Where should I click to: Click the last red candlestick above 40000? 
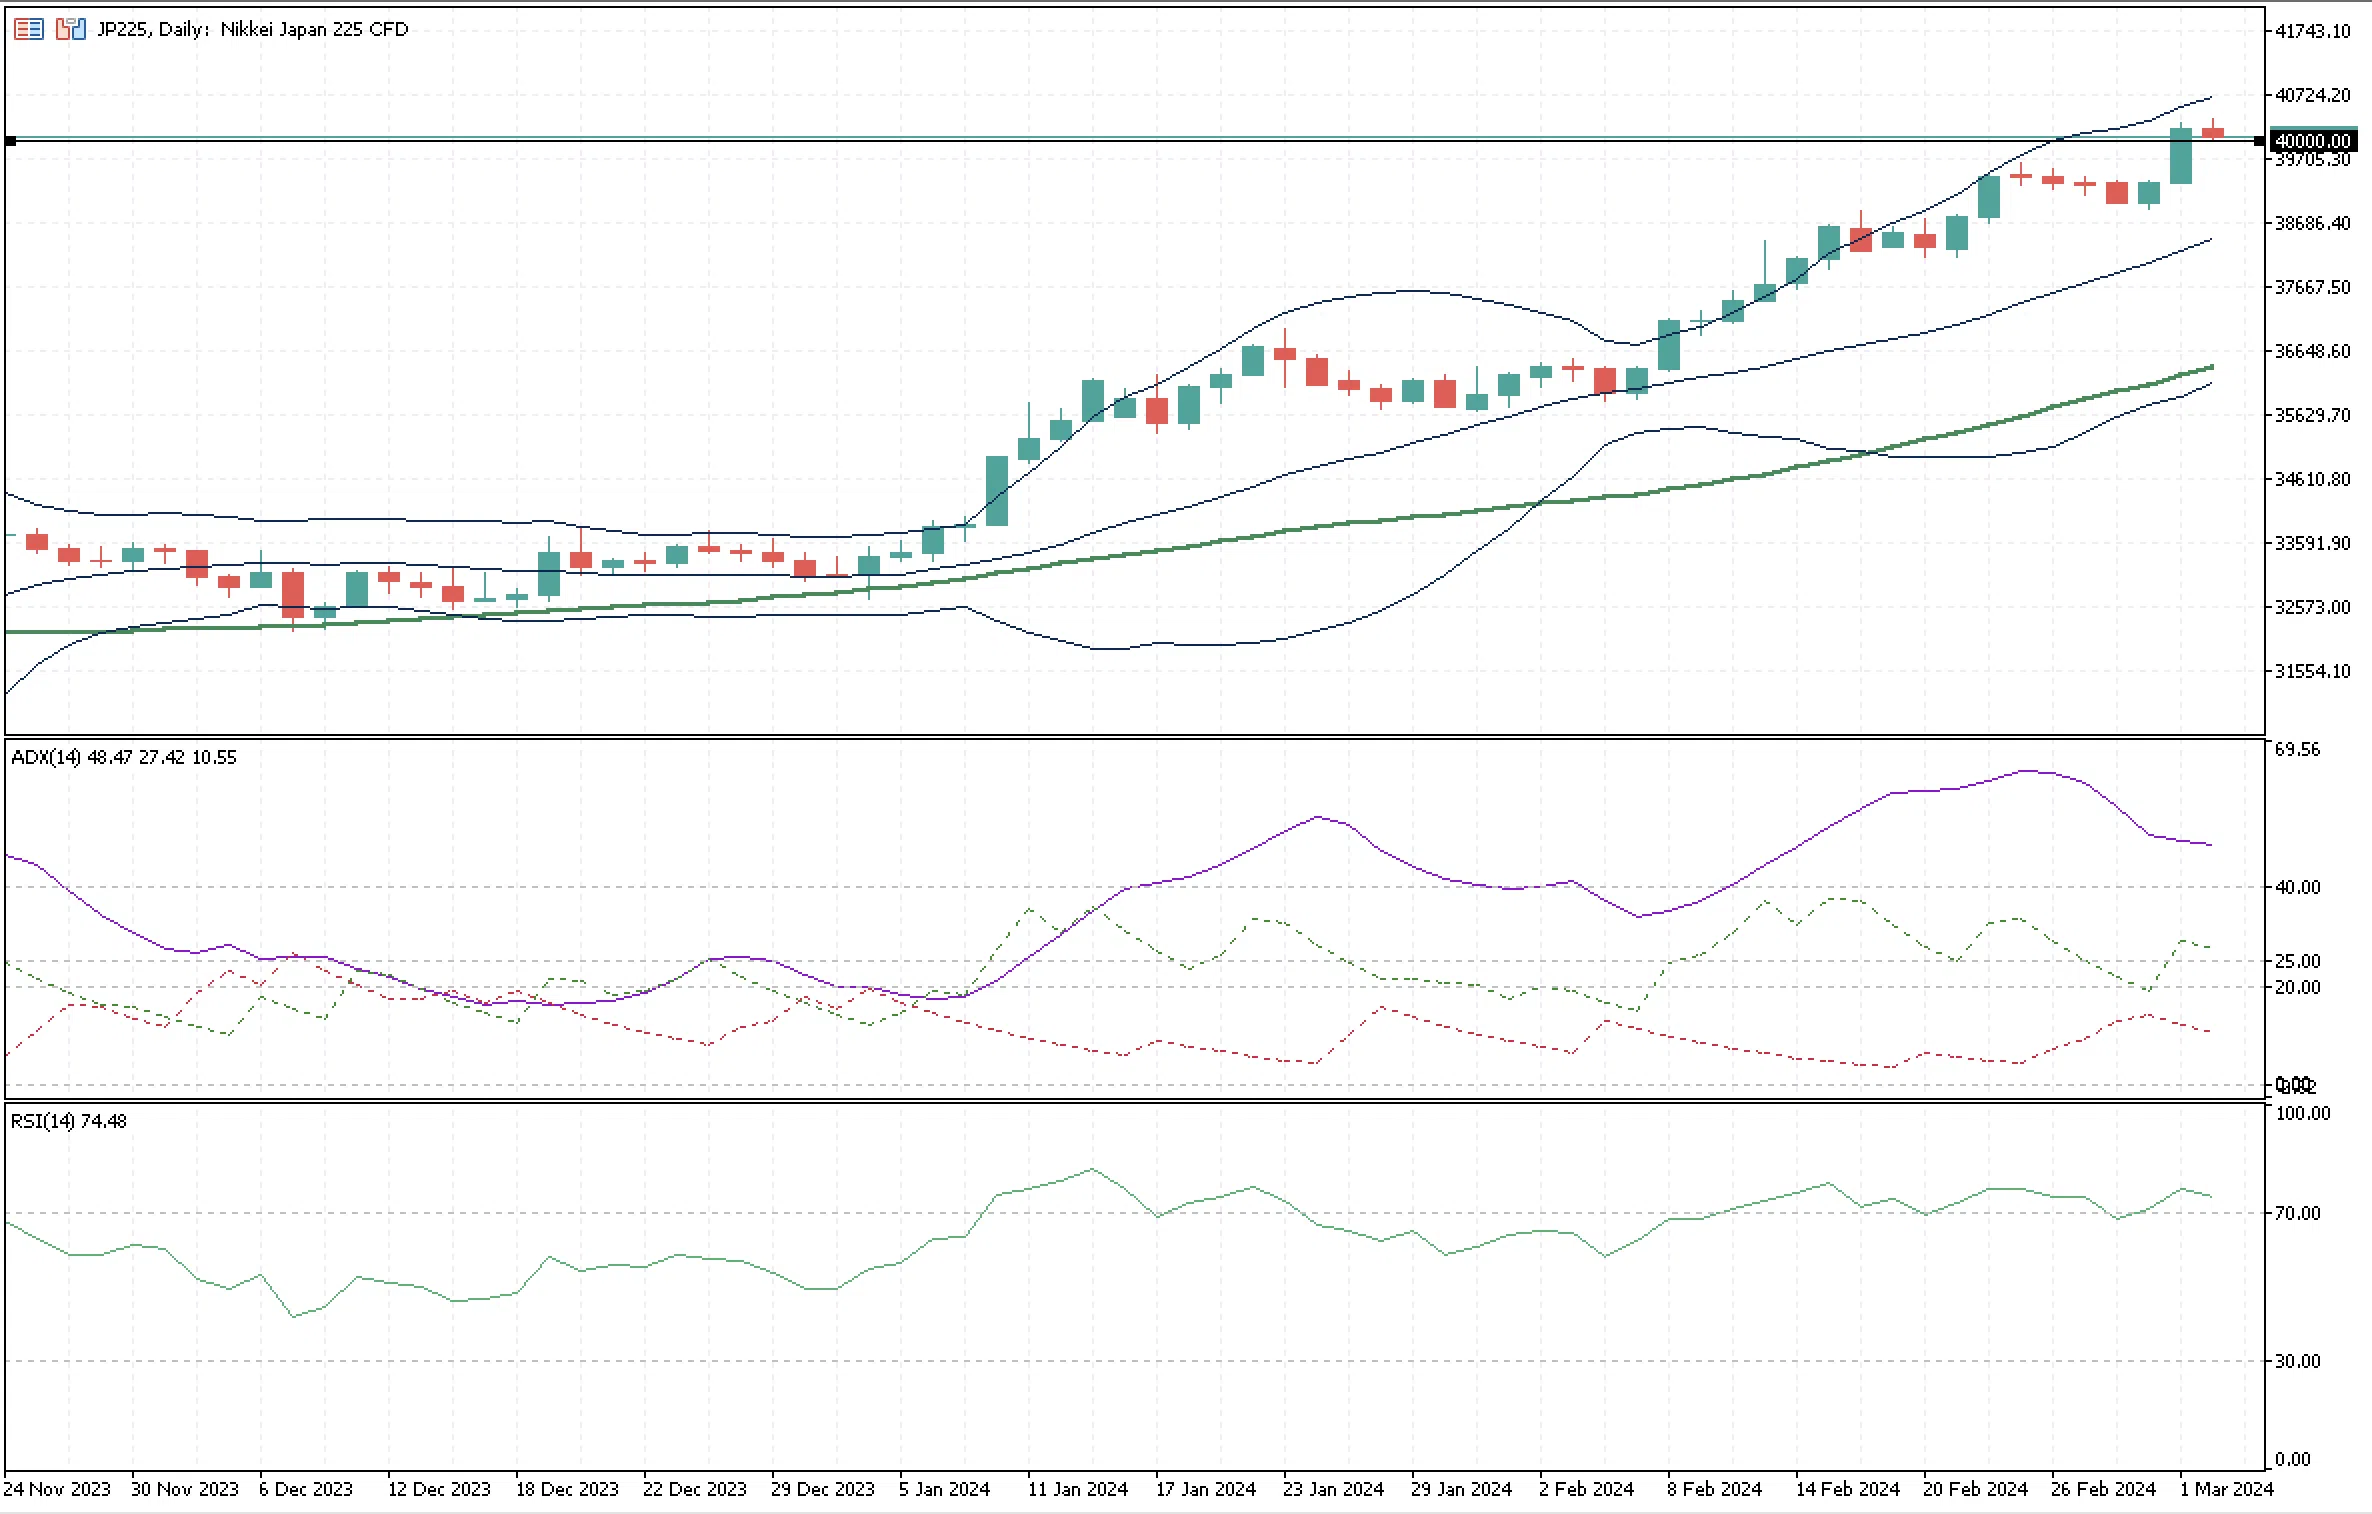coord(2213,133)
